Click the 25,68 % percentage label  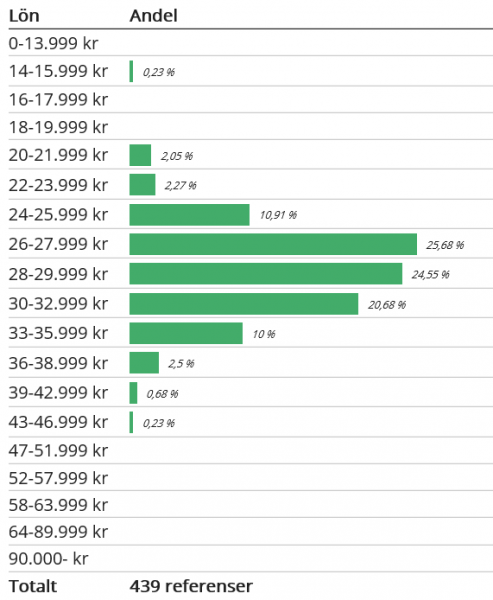tap(445, 245)
